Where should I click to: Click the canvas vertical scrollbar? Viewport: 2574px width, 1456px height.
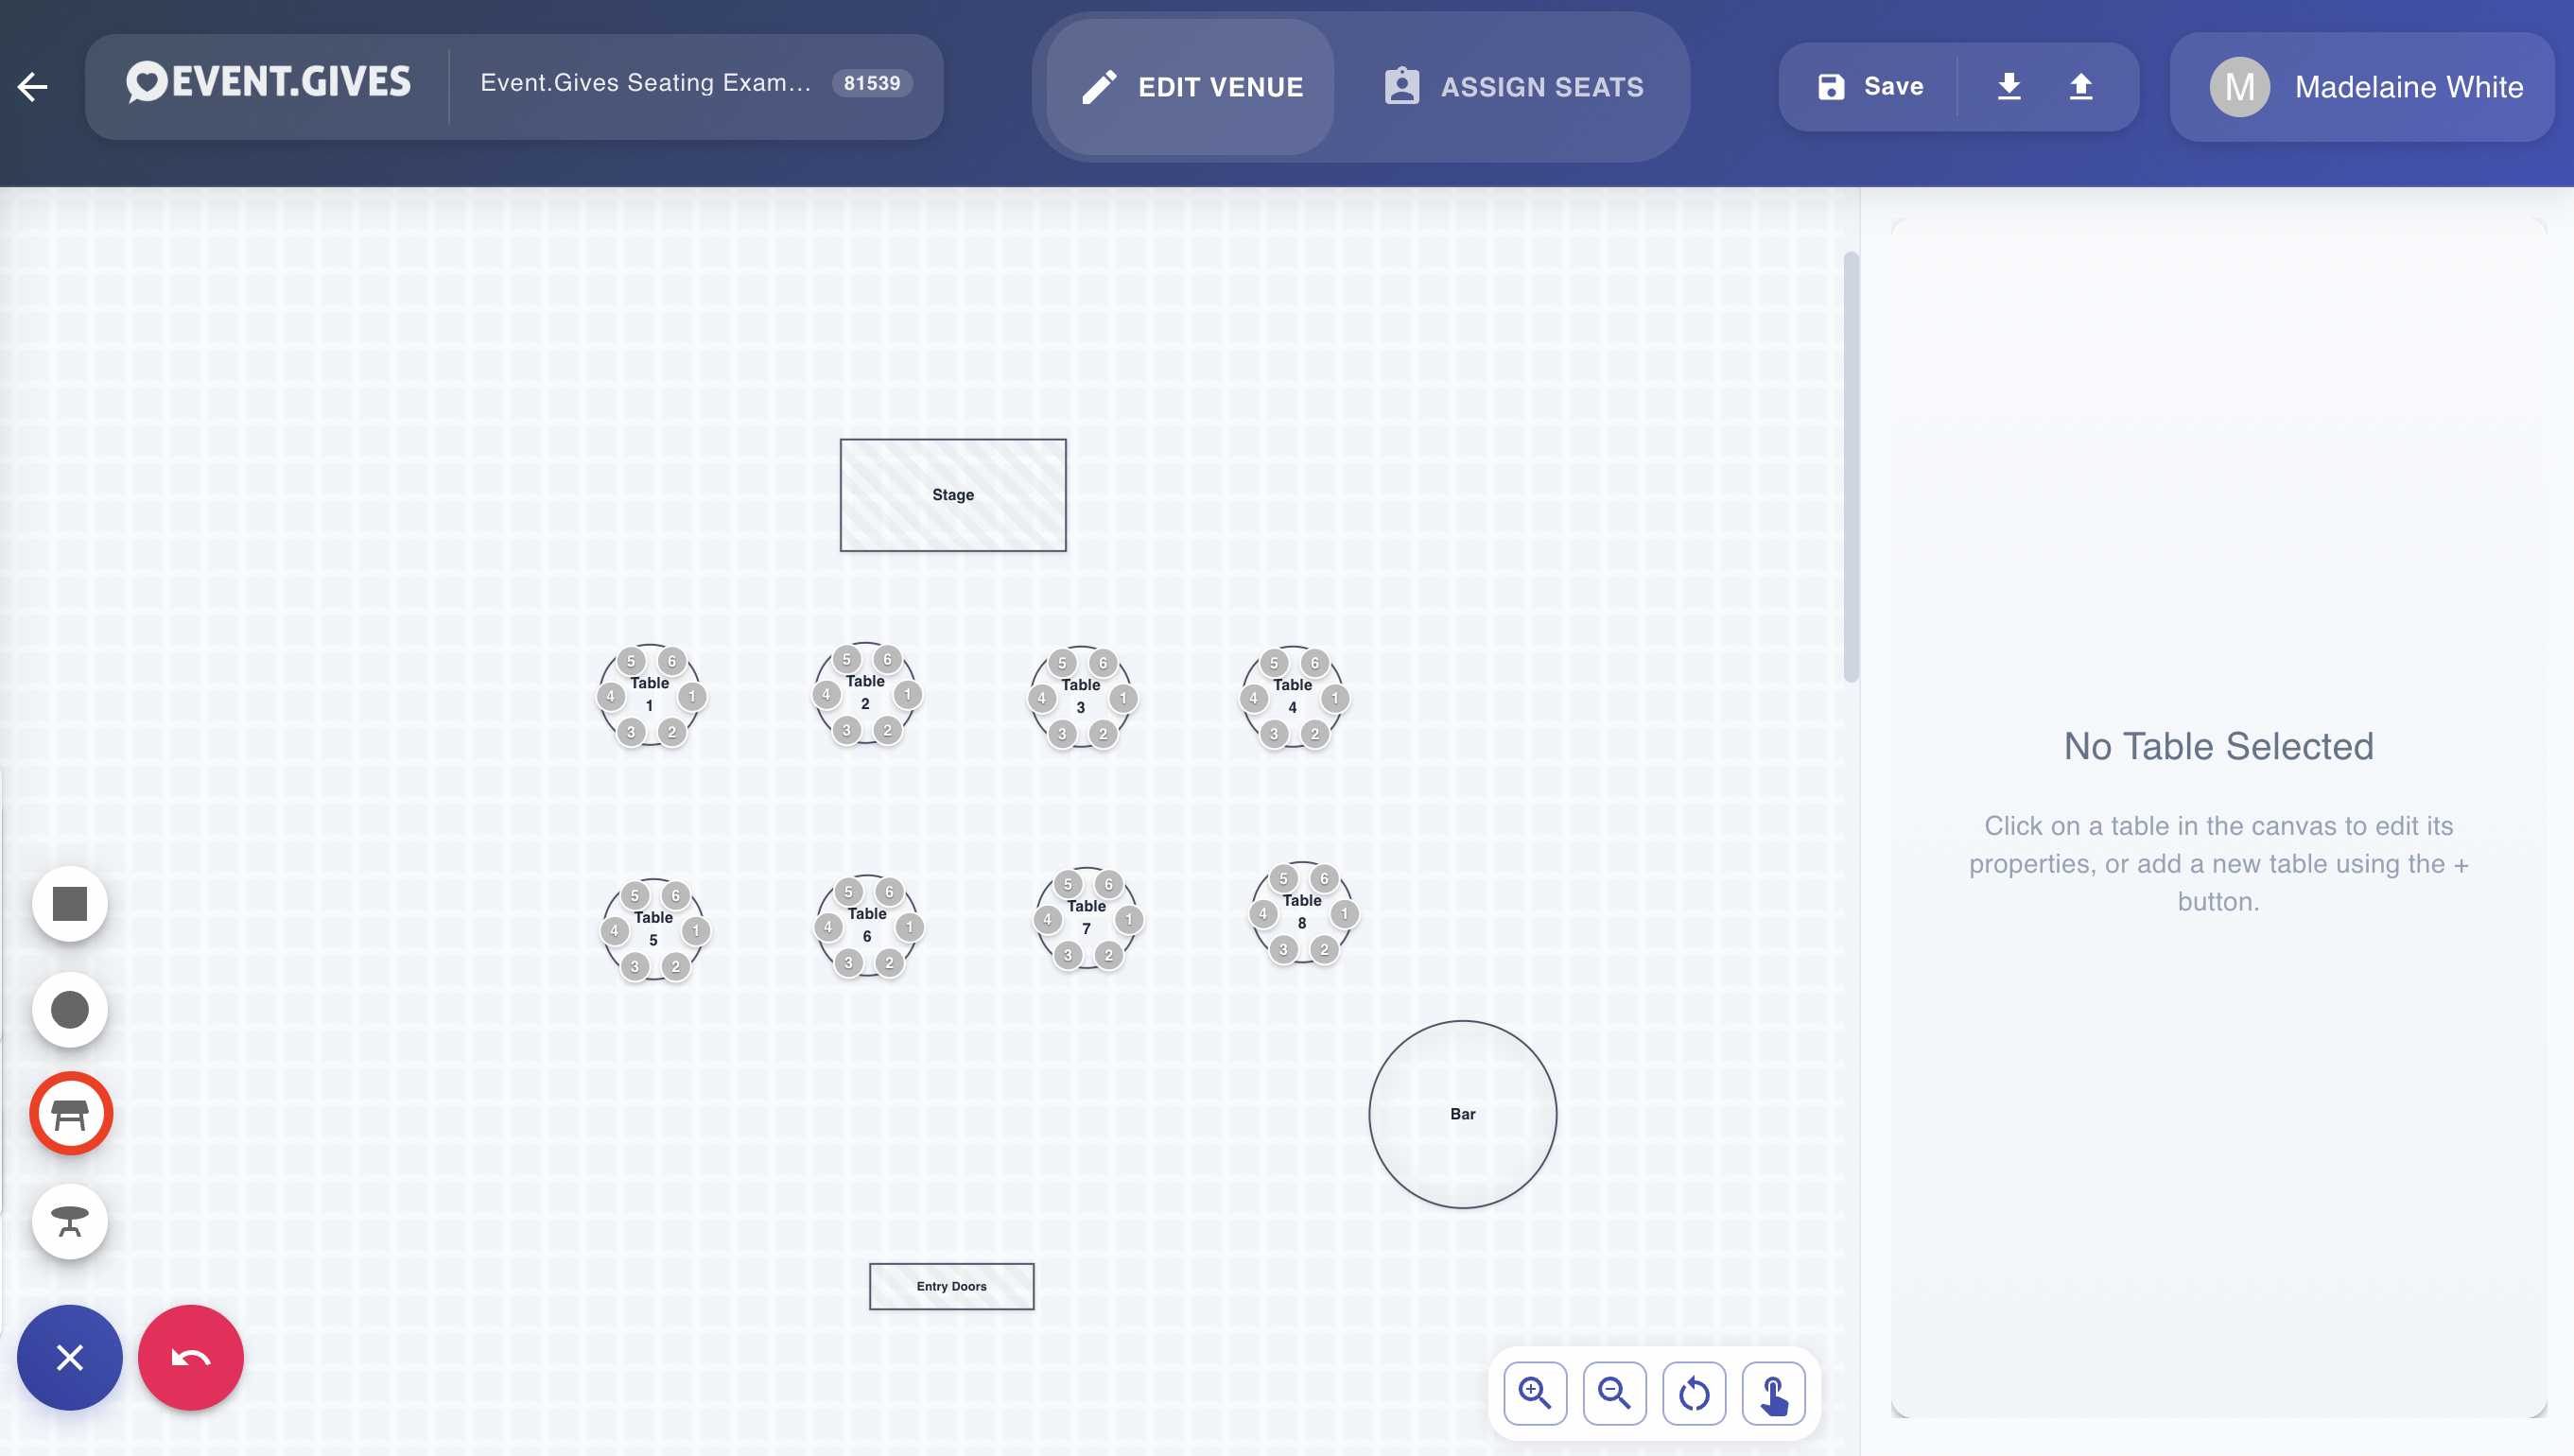pos(1851,467)
